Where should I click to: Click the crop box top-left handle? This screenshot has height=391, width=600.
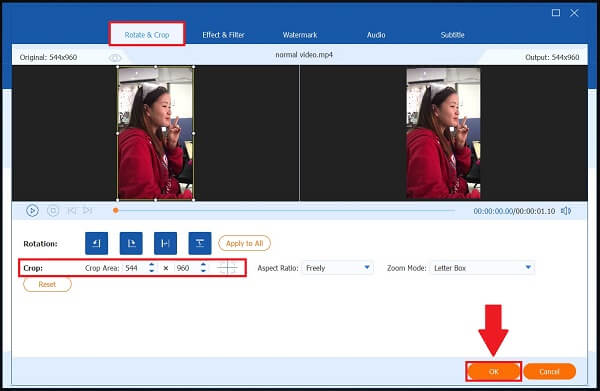[x=117, y=67]
